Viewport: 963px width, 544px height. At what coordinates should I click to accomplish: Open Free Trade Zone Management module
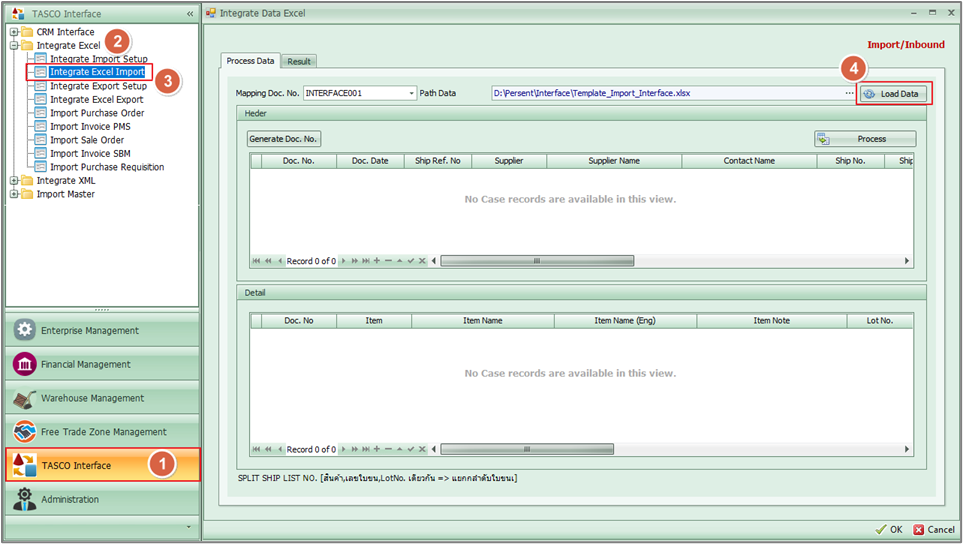[x=103, y=432]
